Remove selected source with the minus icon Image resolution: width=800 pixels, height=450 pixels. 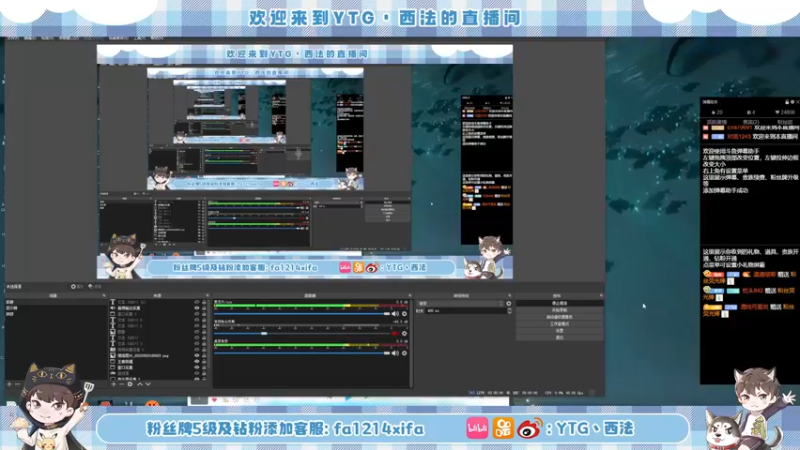coord(121,384)
